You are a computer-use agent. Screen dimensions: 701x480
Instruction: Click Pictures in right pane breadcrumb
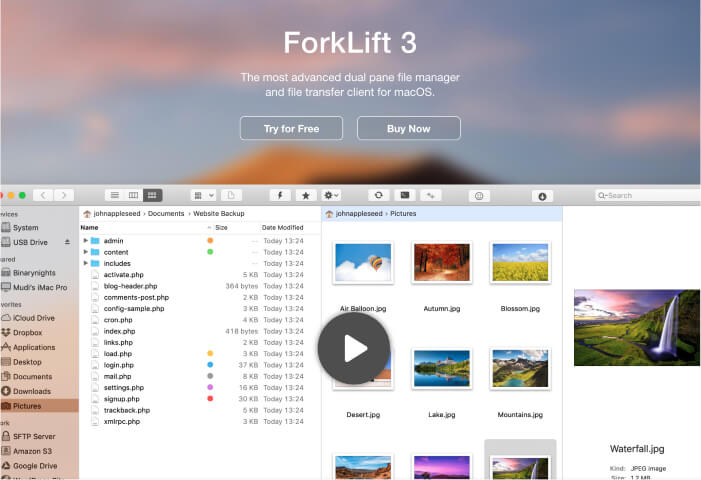(x=403, y=214)
